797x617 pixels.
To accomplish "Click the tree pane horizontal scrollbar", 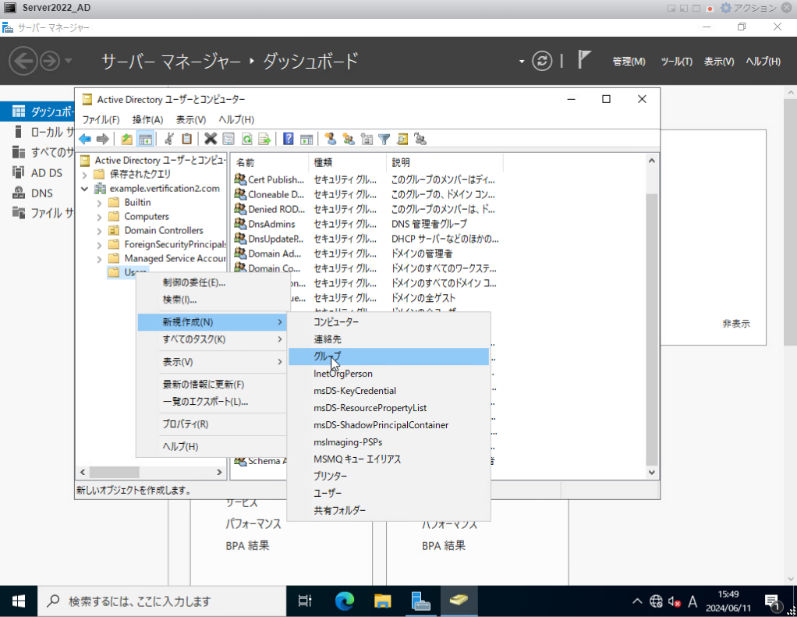I will 114,472.
